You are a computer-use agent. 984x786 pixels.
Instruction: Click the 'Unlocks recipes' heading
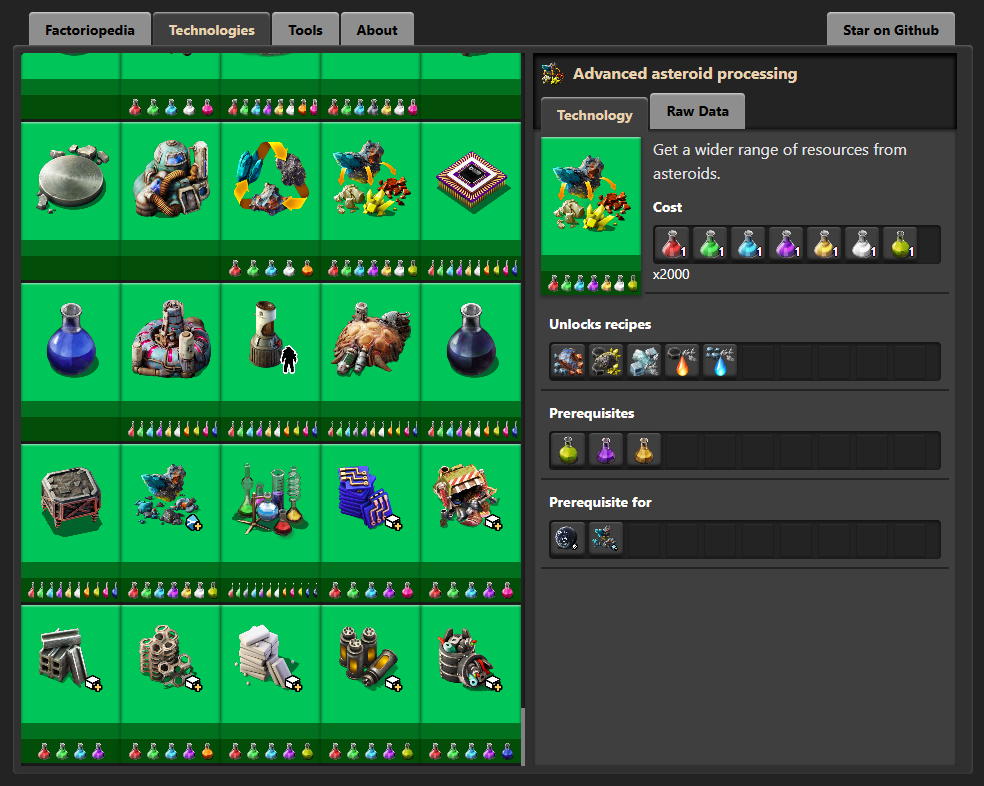pos(600,324)
